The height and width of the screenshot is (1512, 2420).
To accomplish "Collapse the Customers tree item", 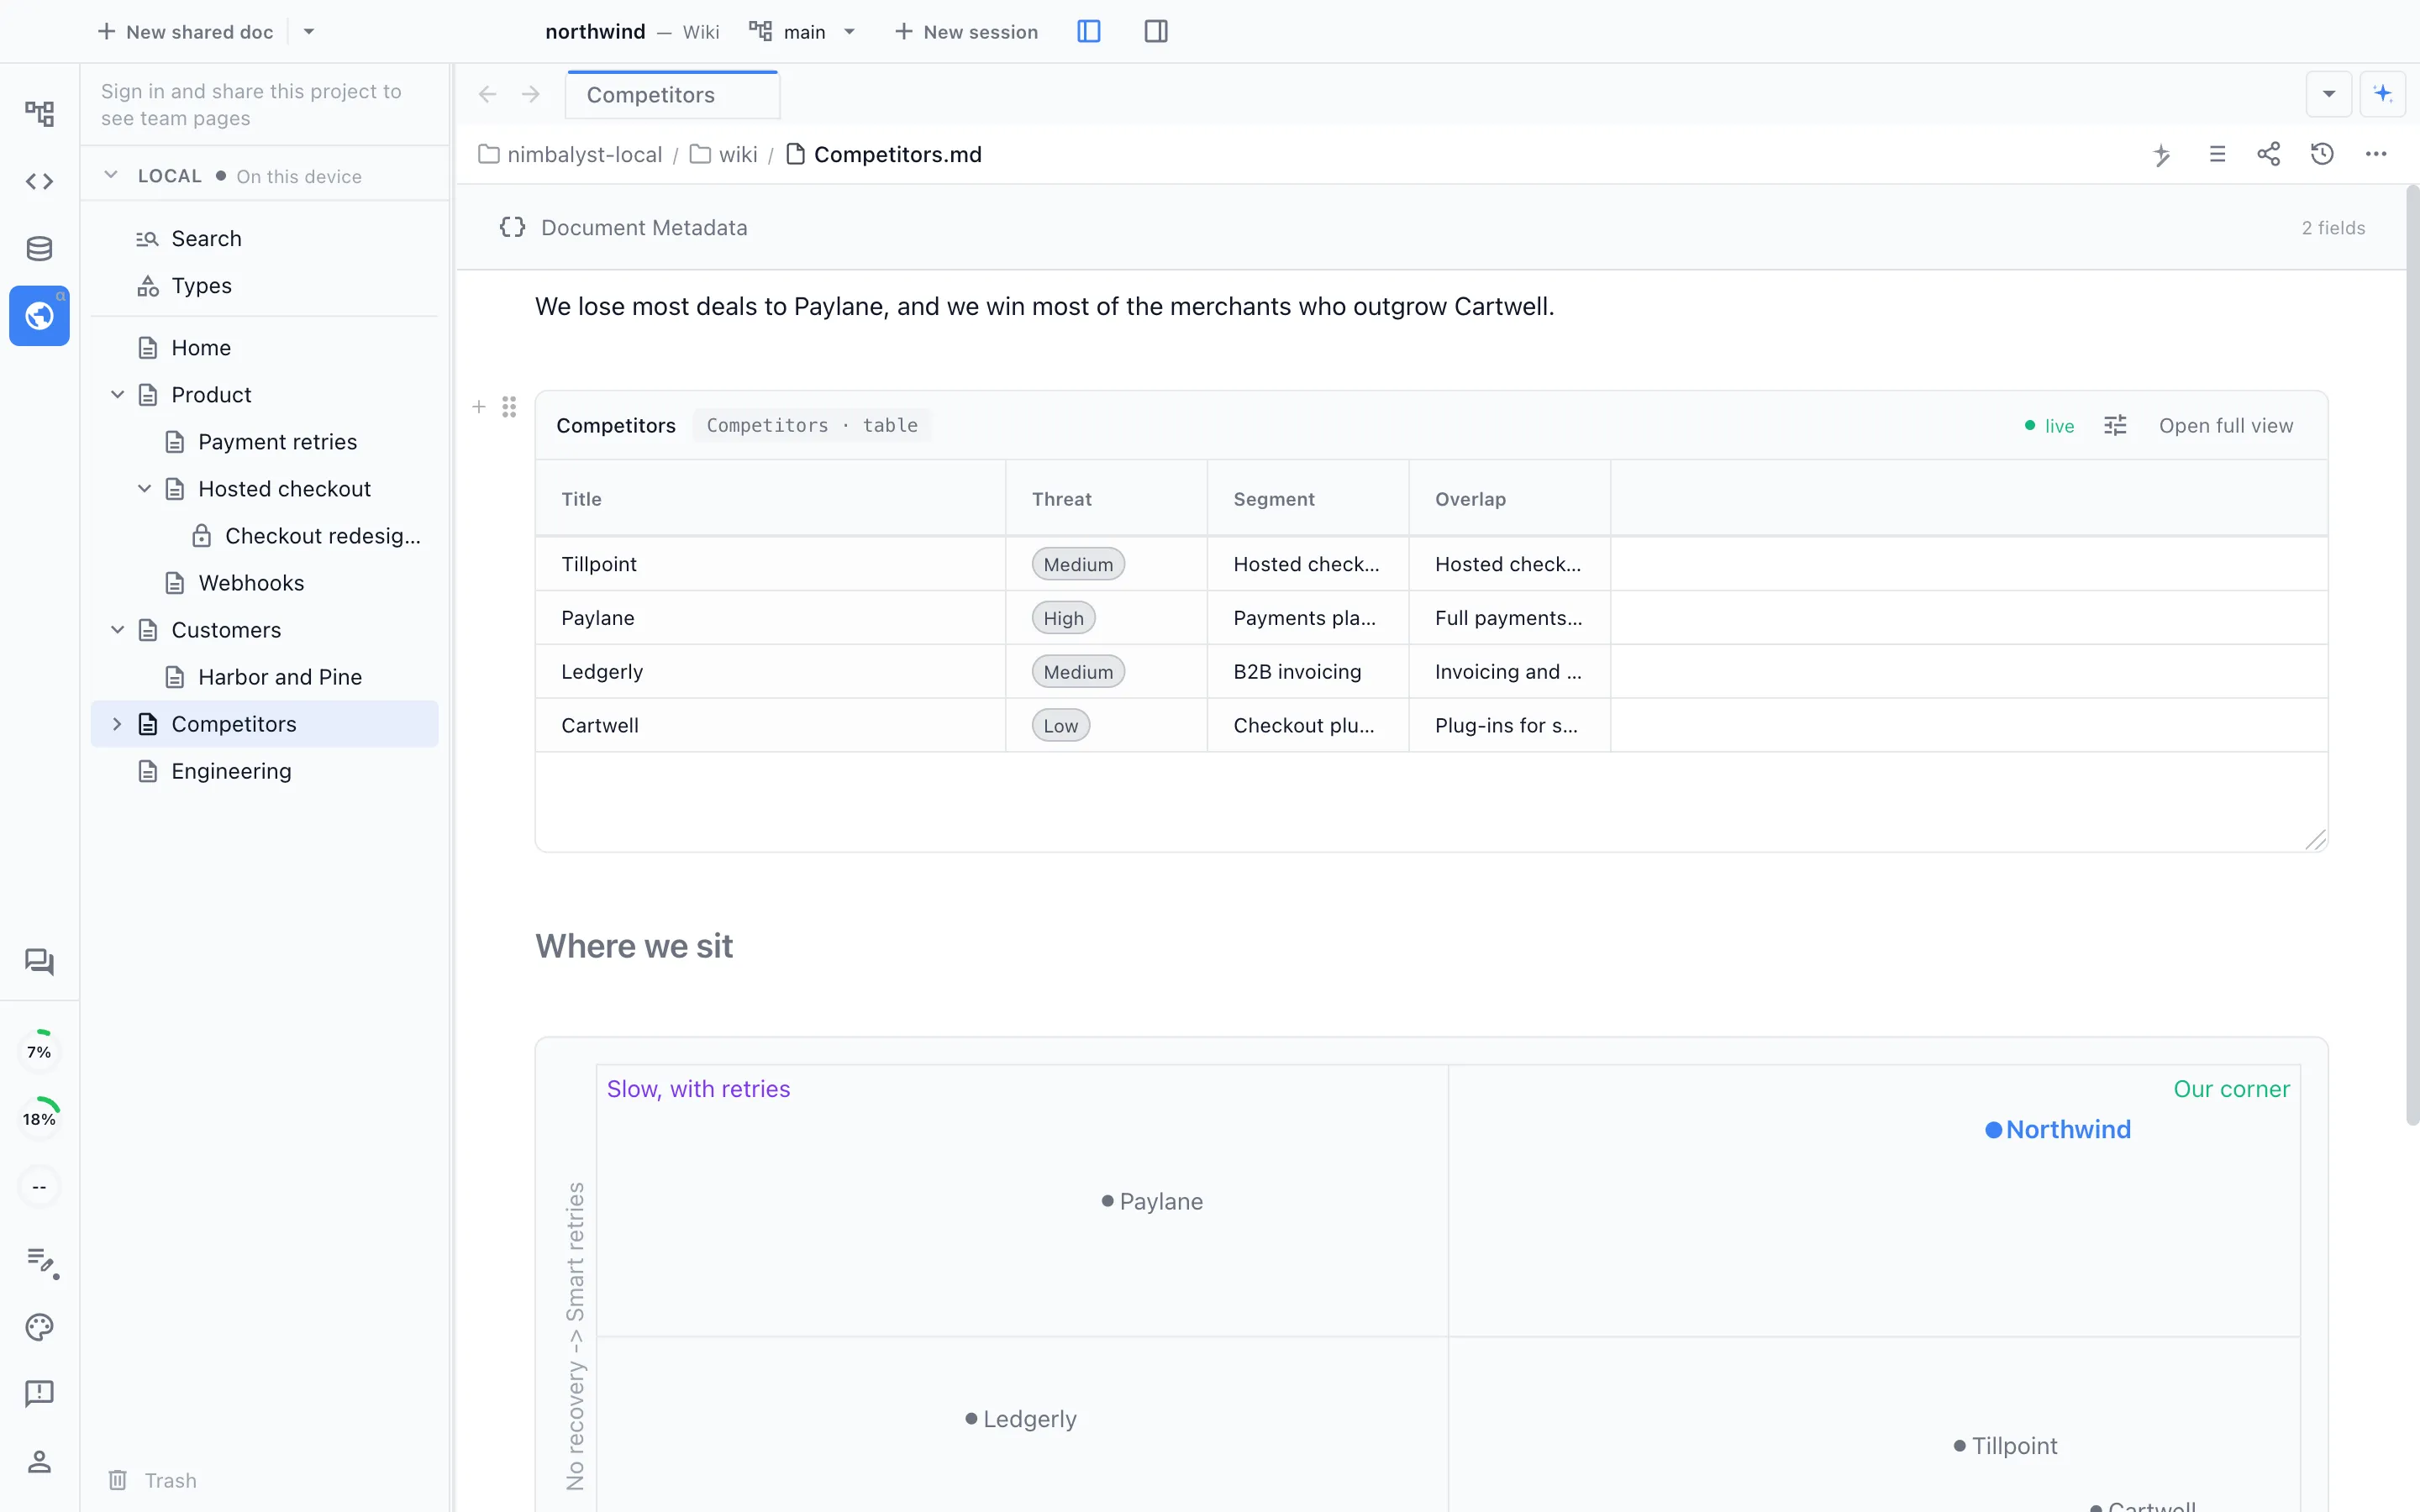I will 117,630.
